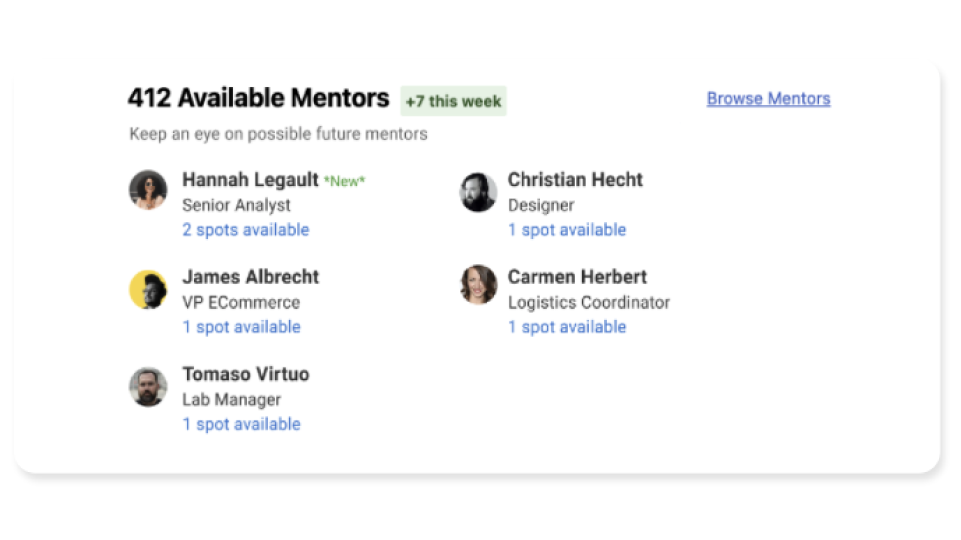Open James Albrecht's 1 spot available link
The height and width of the screenshot is (540, 961).
click(241, 327)
